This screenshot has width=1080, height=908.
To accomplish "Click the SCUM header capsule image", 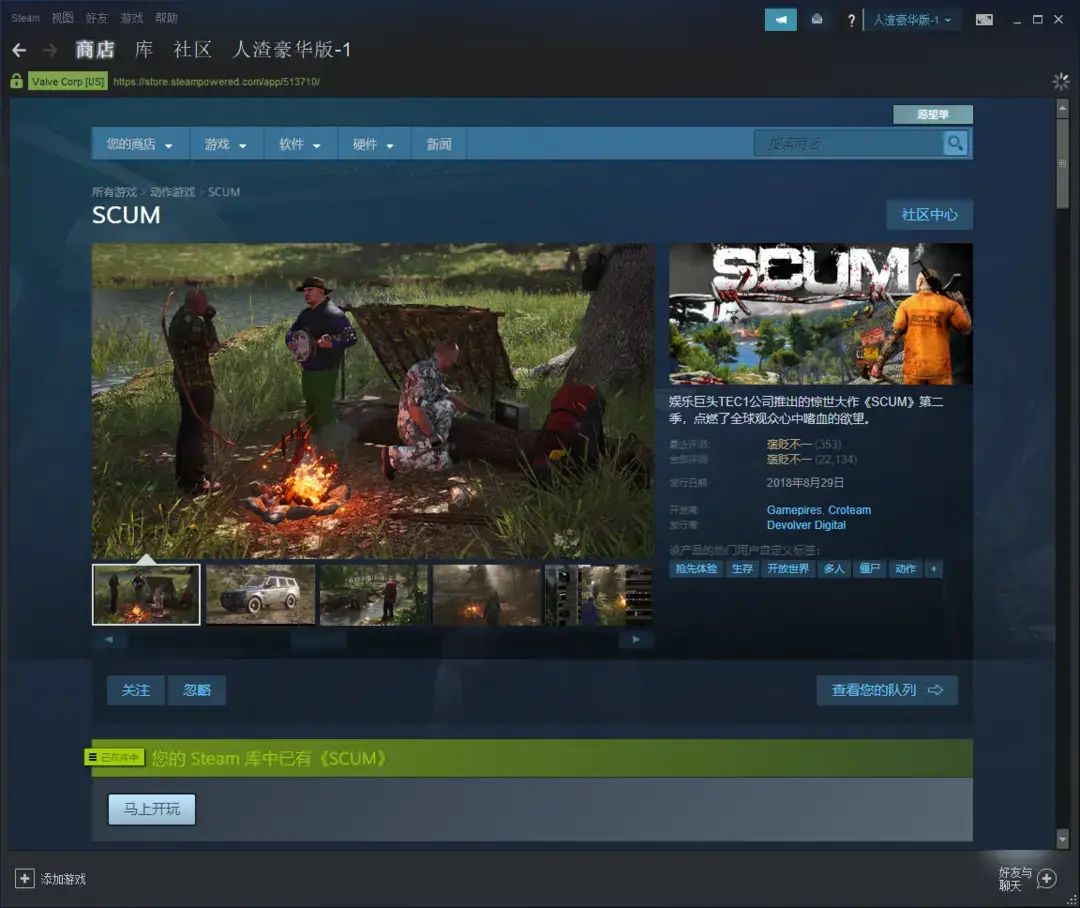I will tap(821, 313).
